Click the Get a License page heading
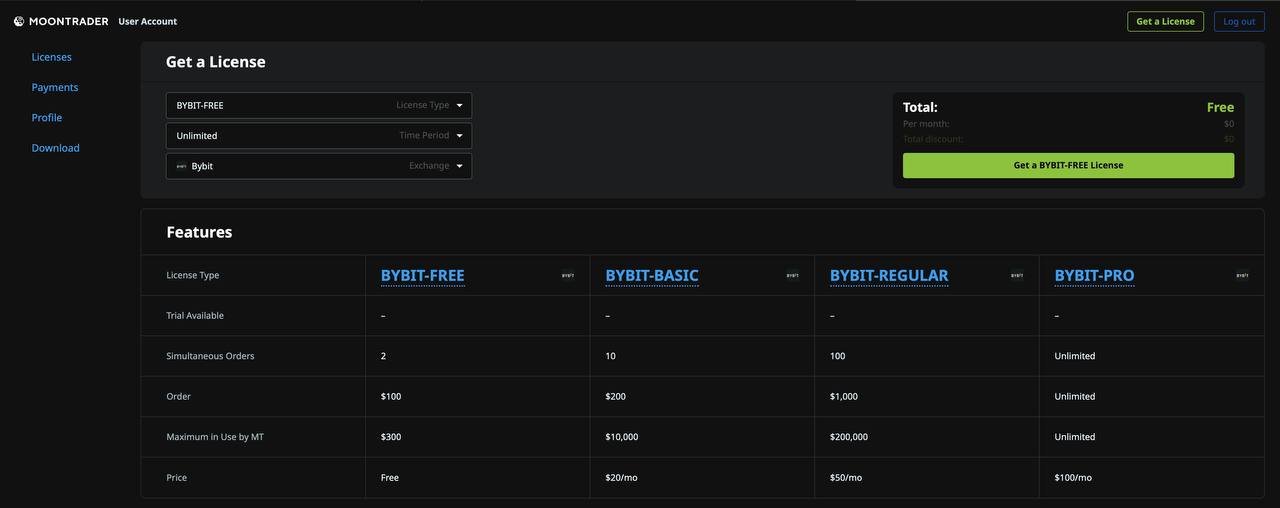The height and width of the screenshot is (508, 1280). [x=216, y=62]
